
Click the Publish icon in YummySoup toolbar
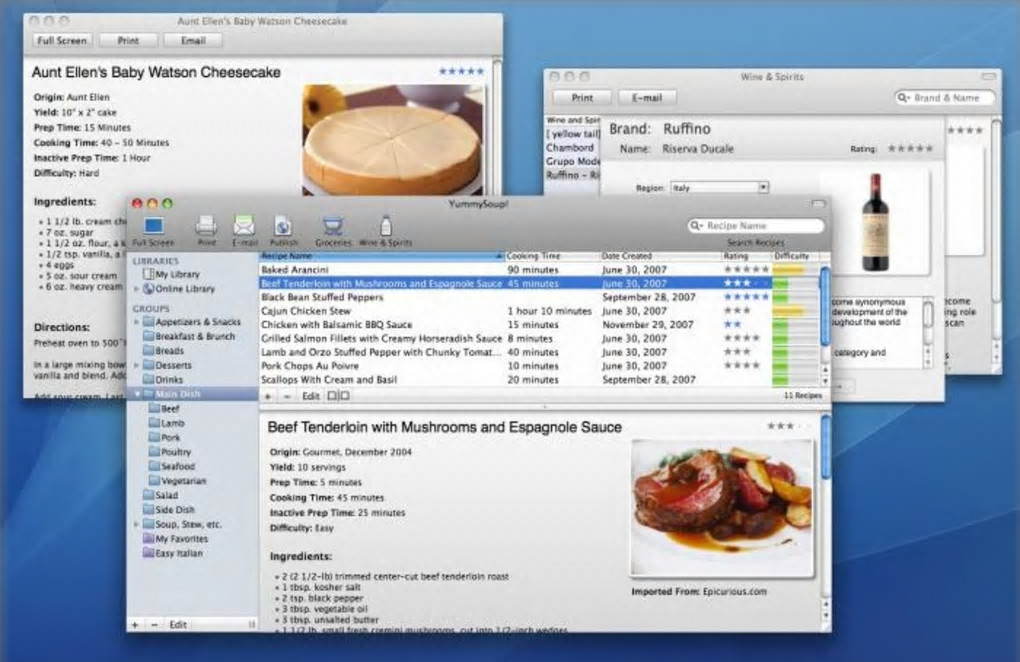283,226
